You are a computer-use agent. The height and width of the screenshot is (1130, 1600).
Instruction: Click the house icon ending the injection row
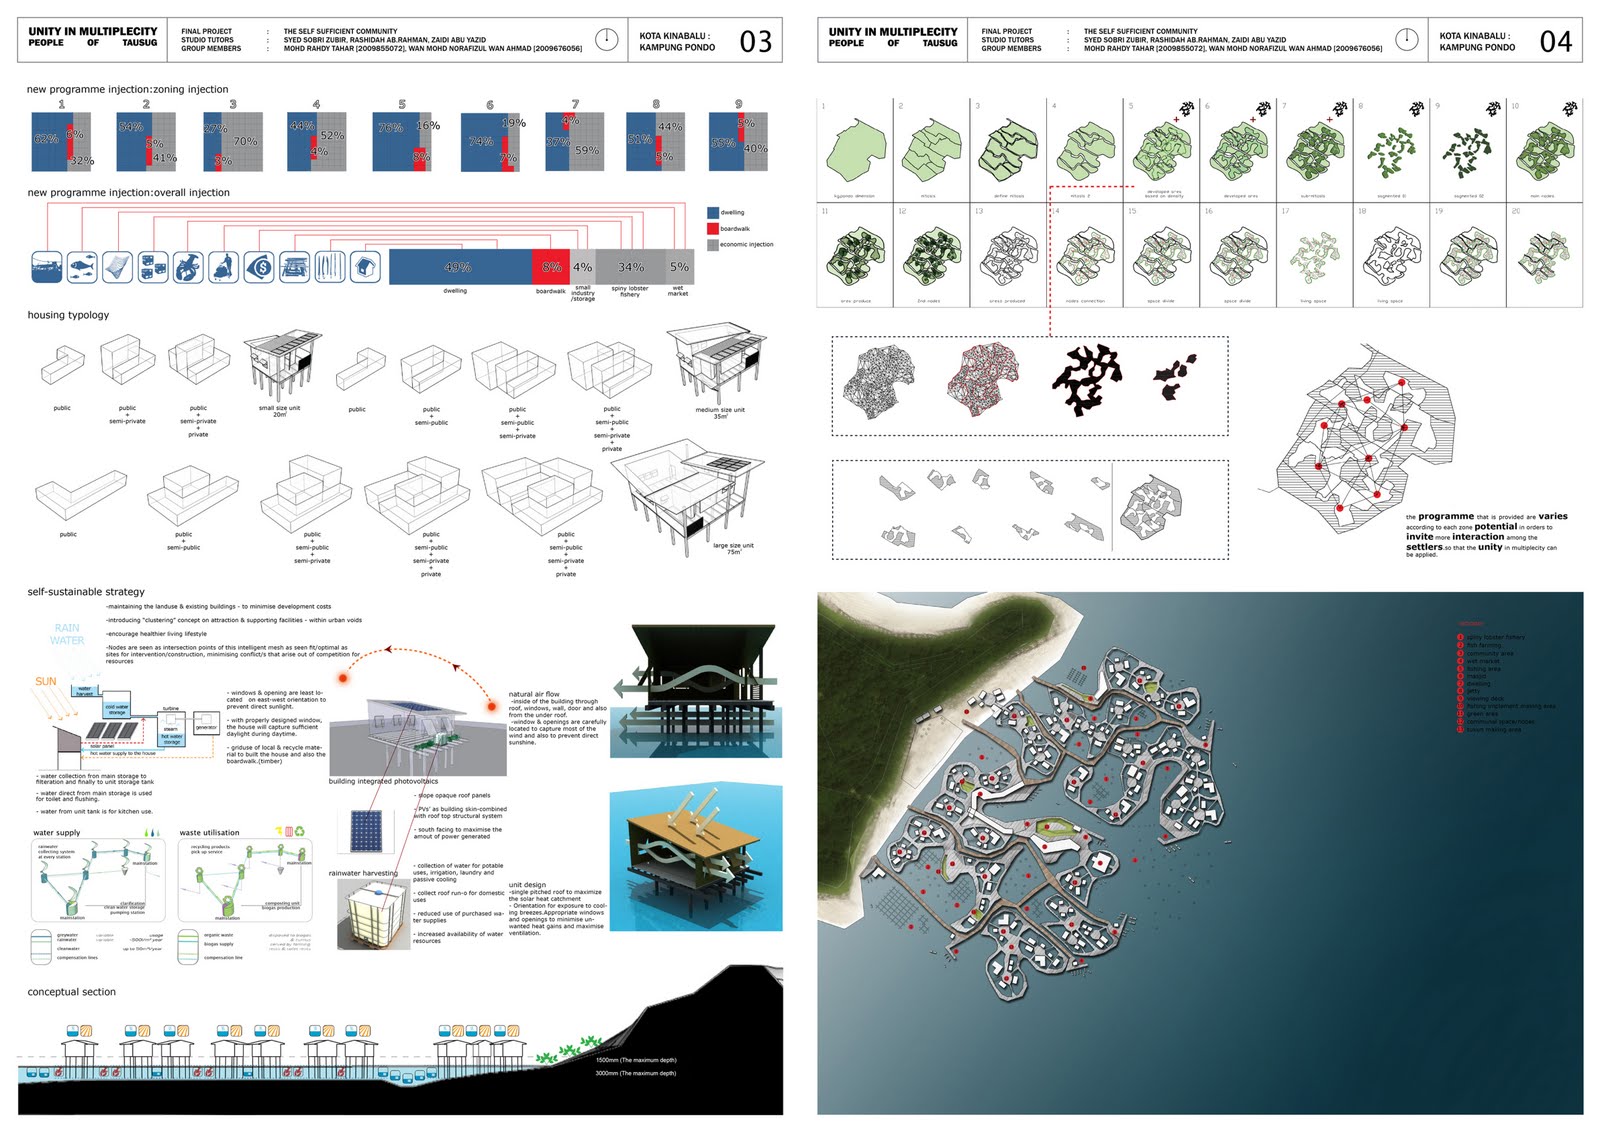pyautogui.click(x=364, y=266)
